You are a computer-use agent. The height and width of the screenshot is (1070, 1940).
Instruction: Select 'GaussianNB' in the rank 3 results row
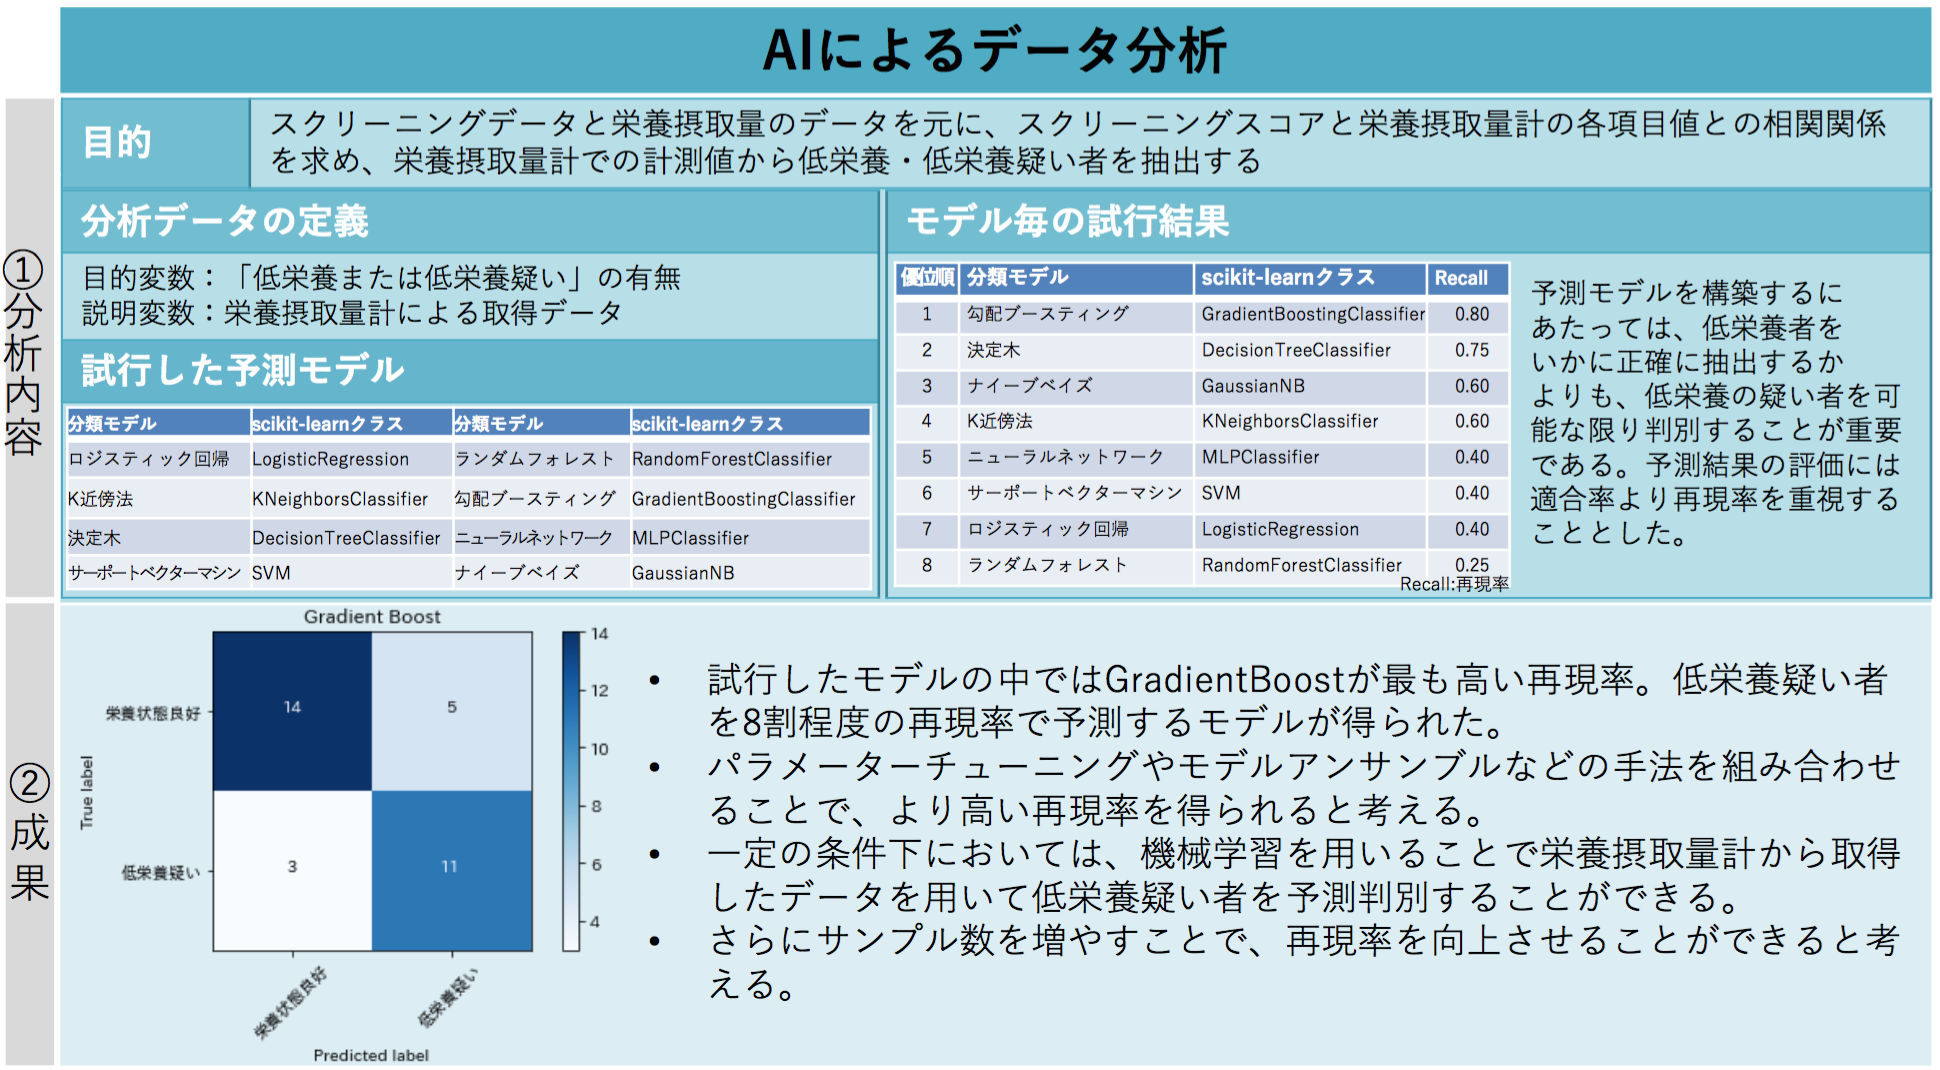click(1253, 386)
